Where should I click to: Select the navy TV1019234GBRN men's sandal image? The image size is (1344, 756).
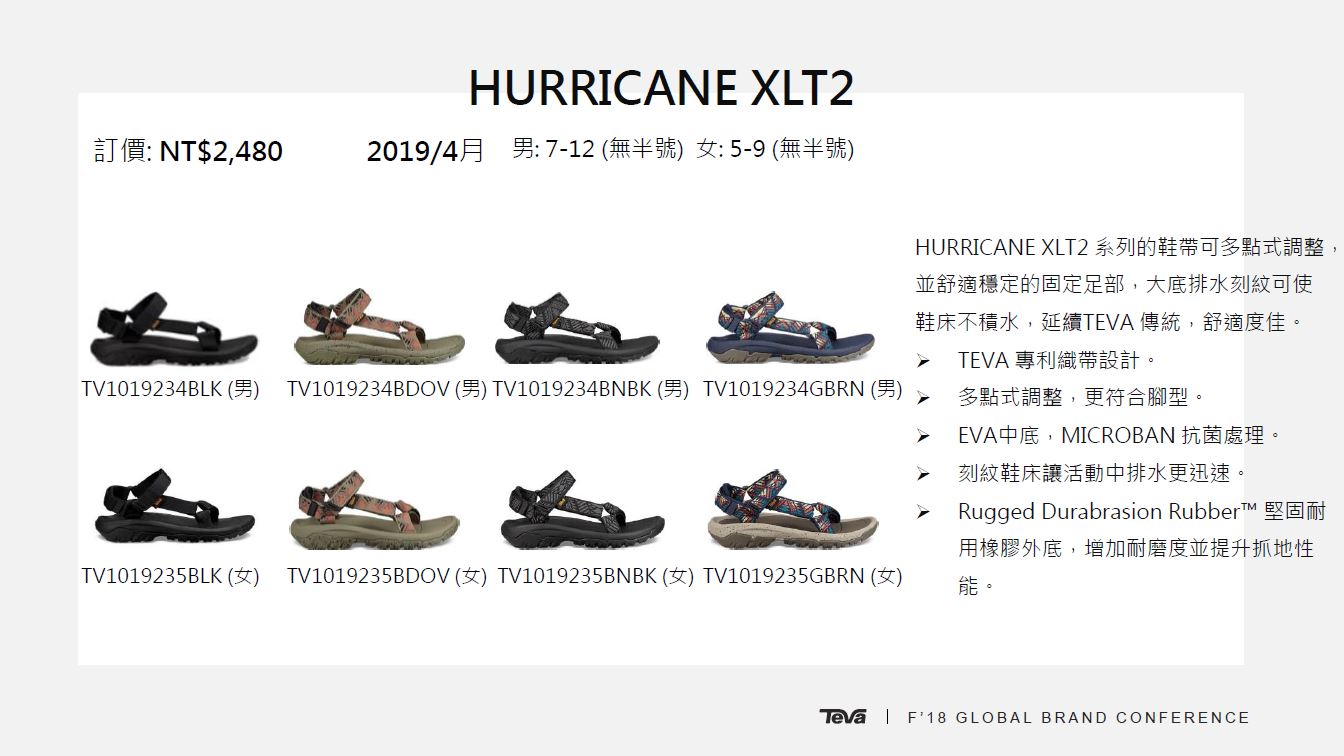tap(790, 329)
